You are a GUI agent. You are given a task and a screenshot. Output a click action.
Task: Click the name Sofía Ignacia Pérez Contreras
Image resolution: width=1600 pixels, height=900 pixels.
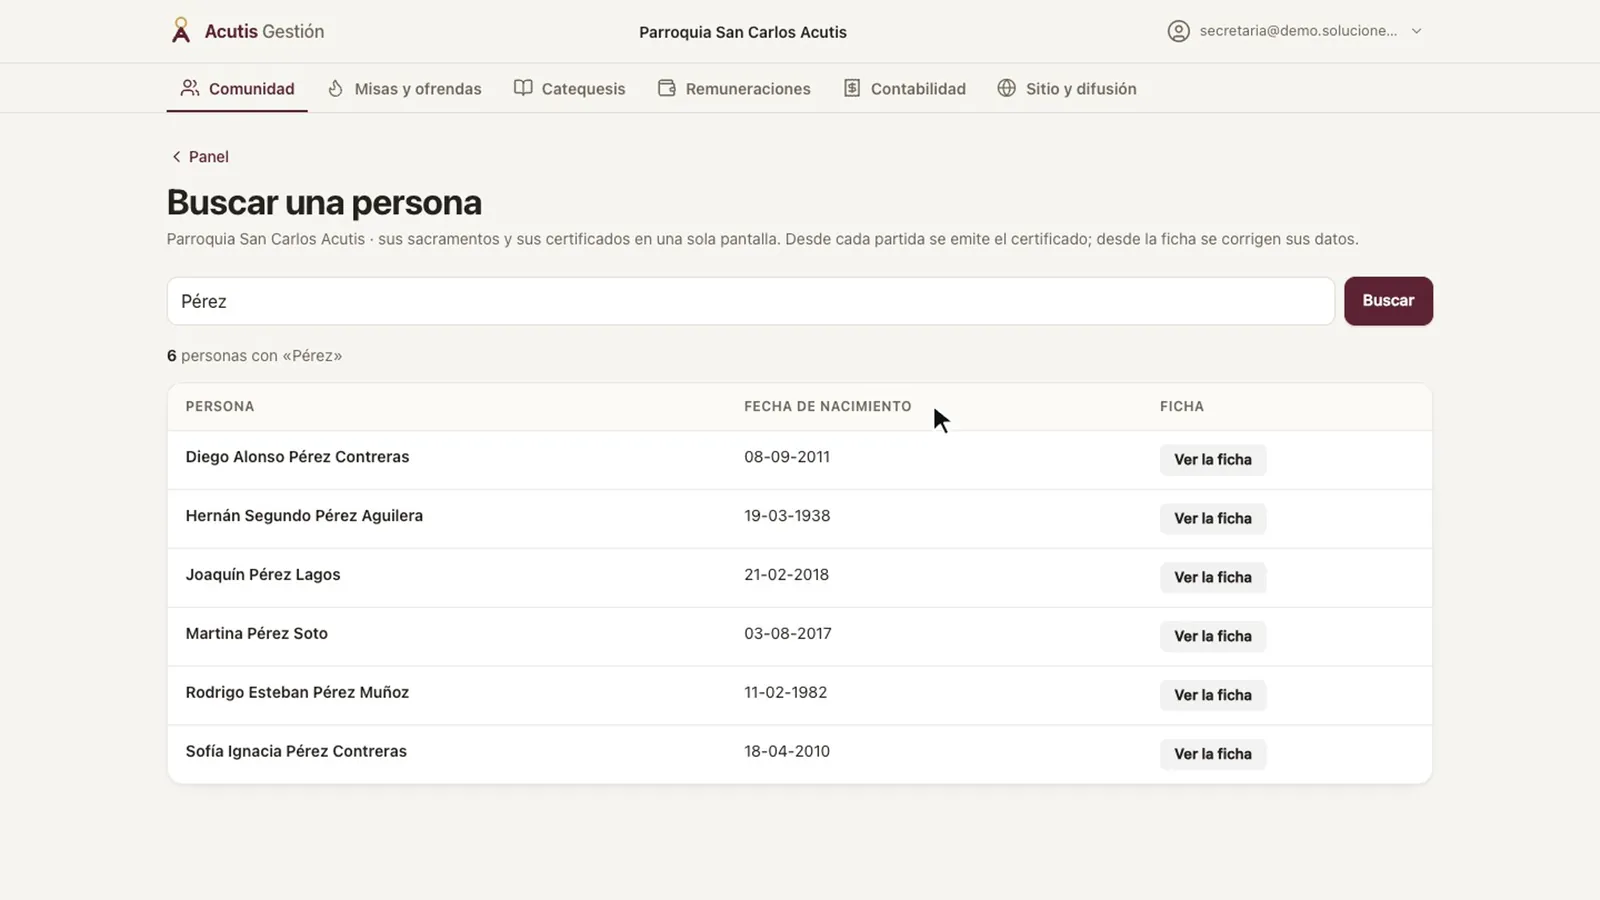[296, 752]
